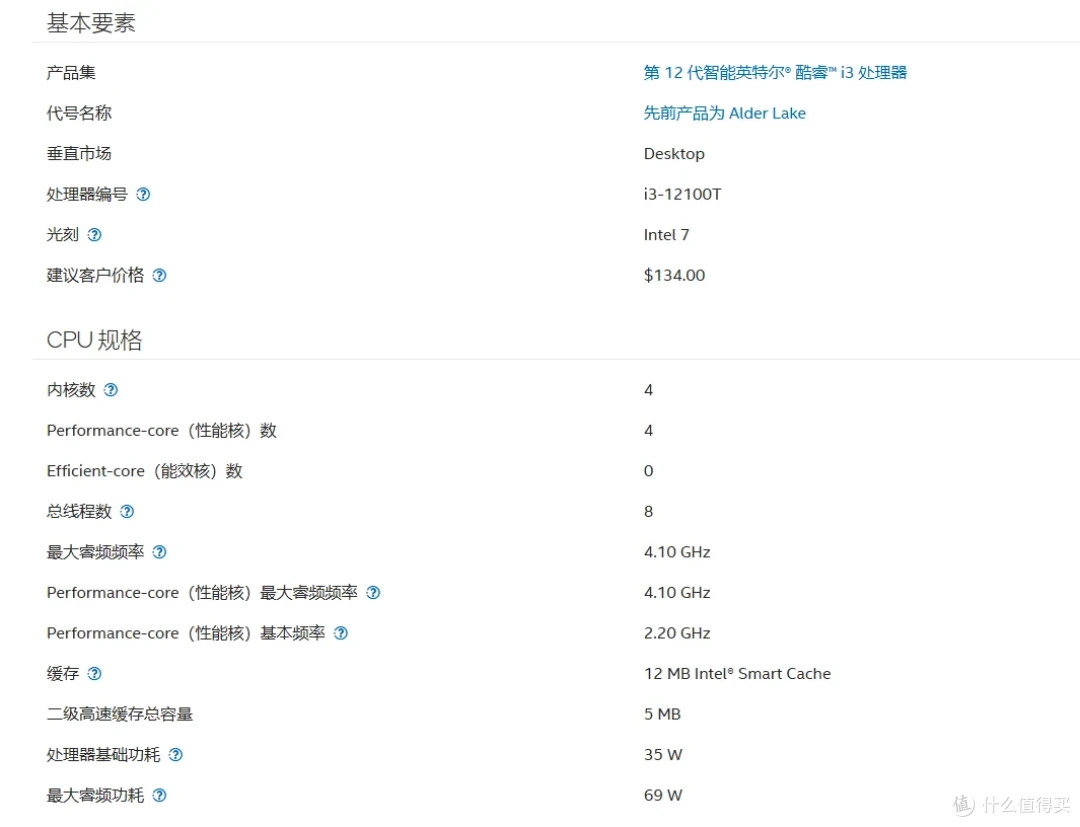Follow the 先前产品为 Alder Lake link

pos(725,113)
